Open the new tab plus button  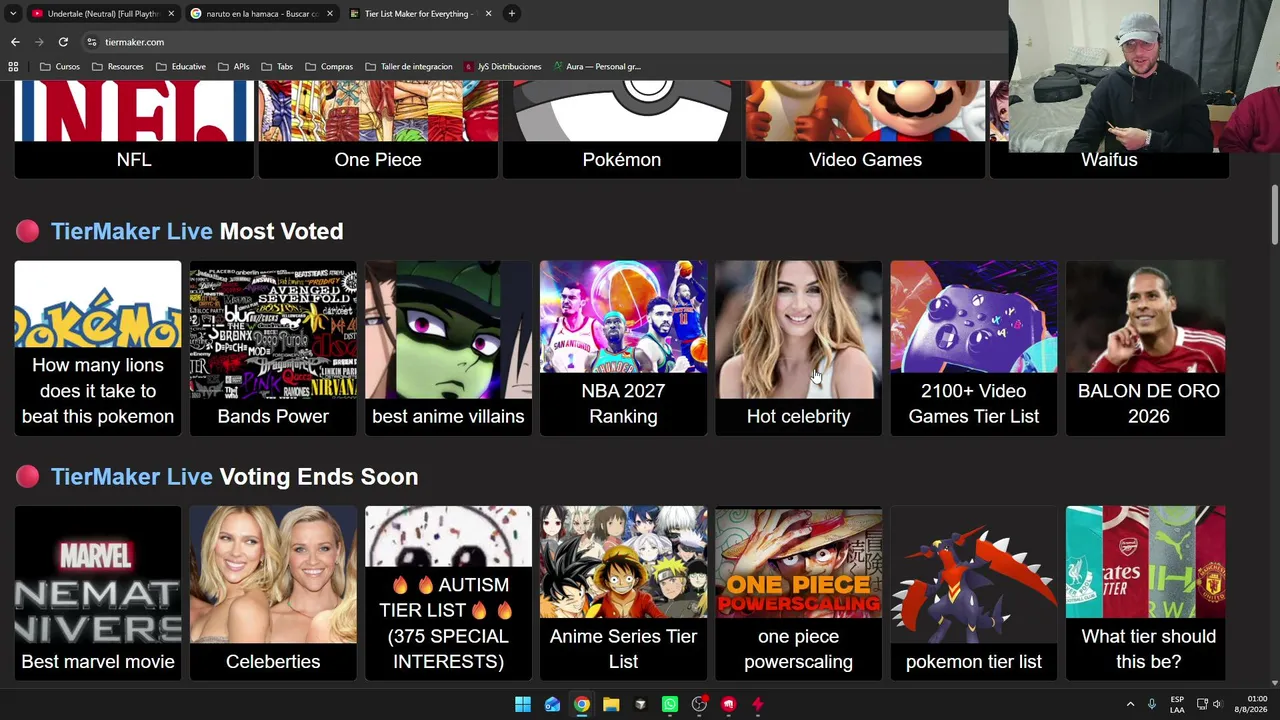(511, 14)
